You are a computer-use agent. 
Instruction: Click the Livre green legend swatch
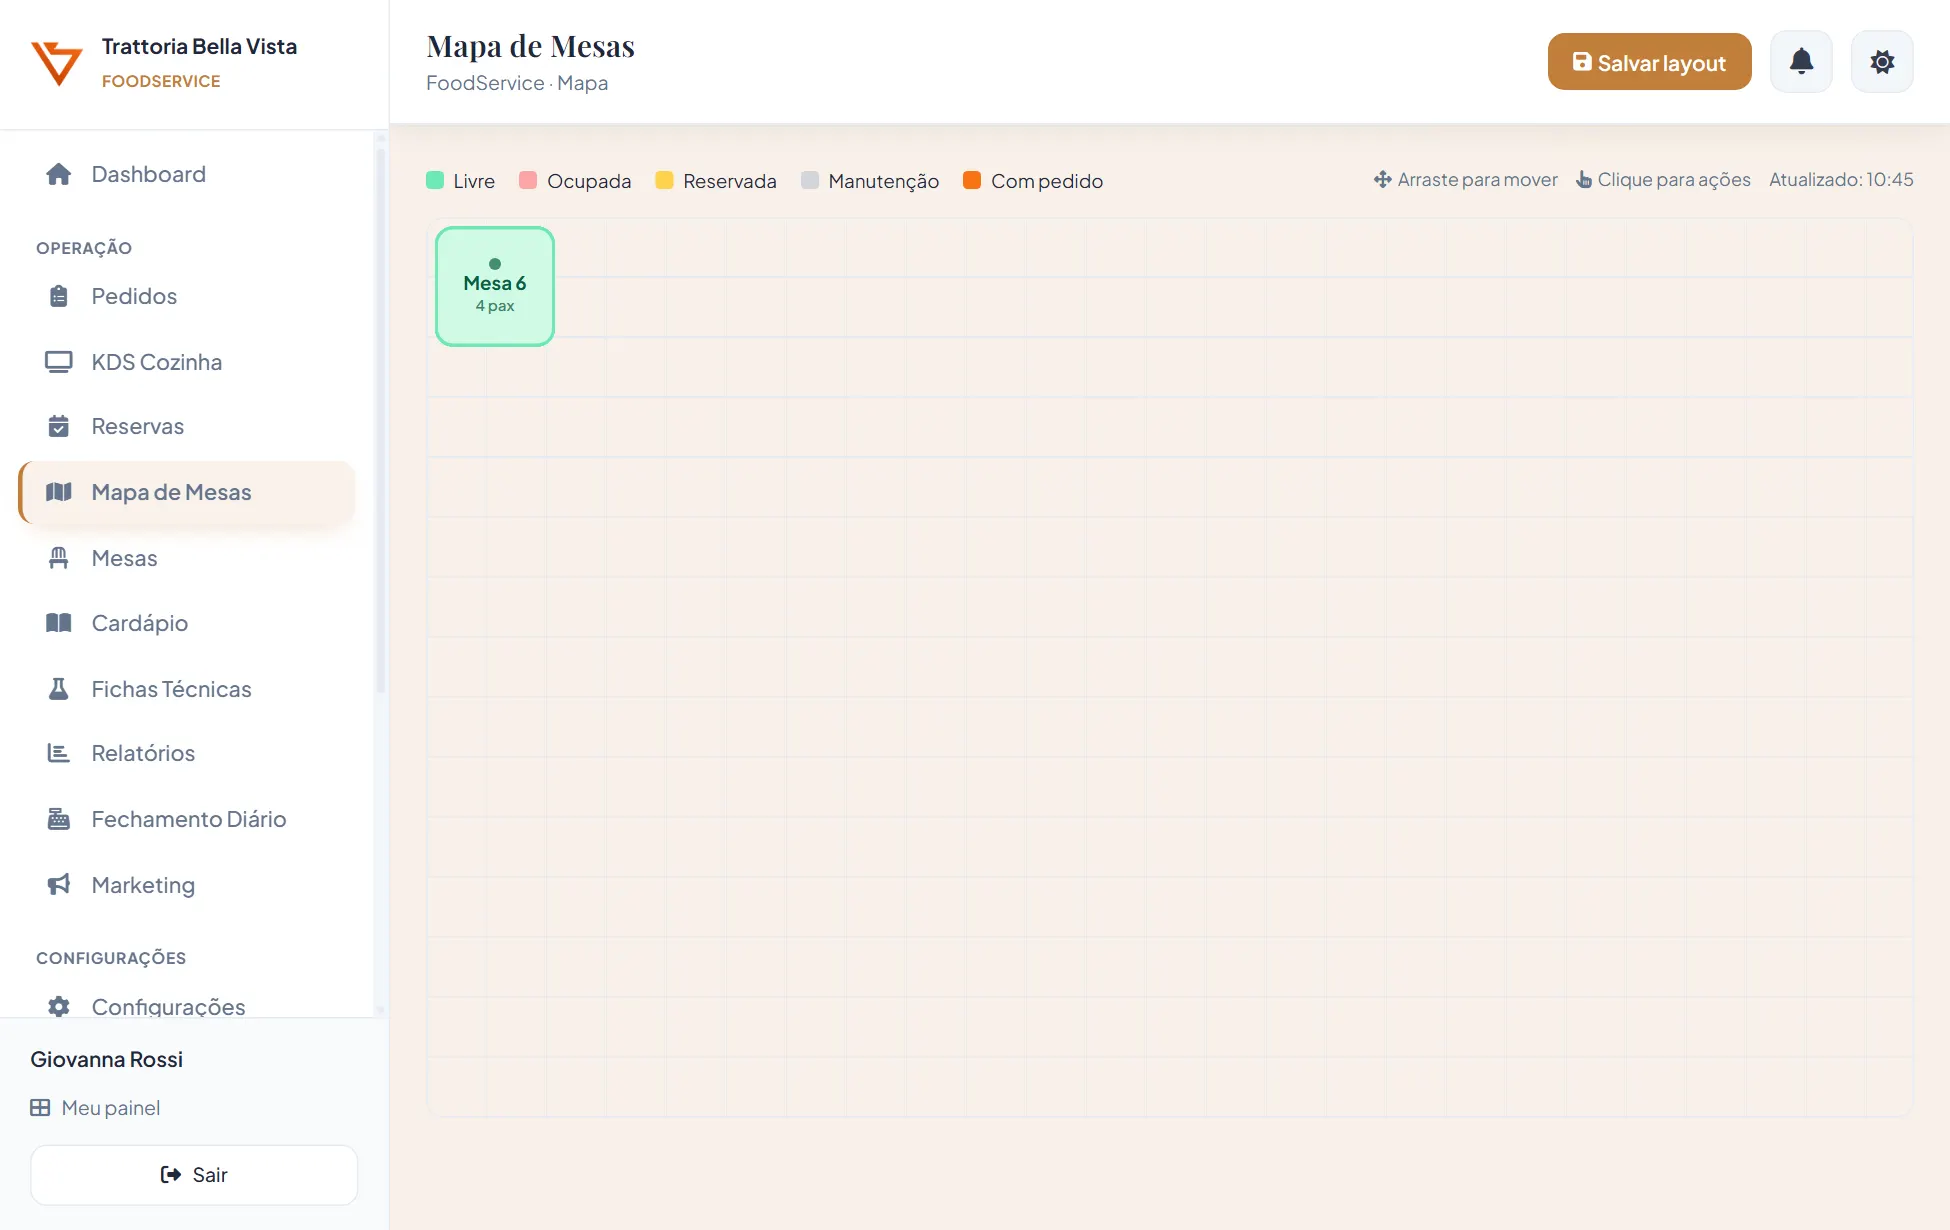[x=435, y=180]
